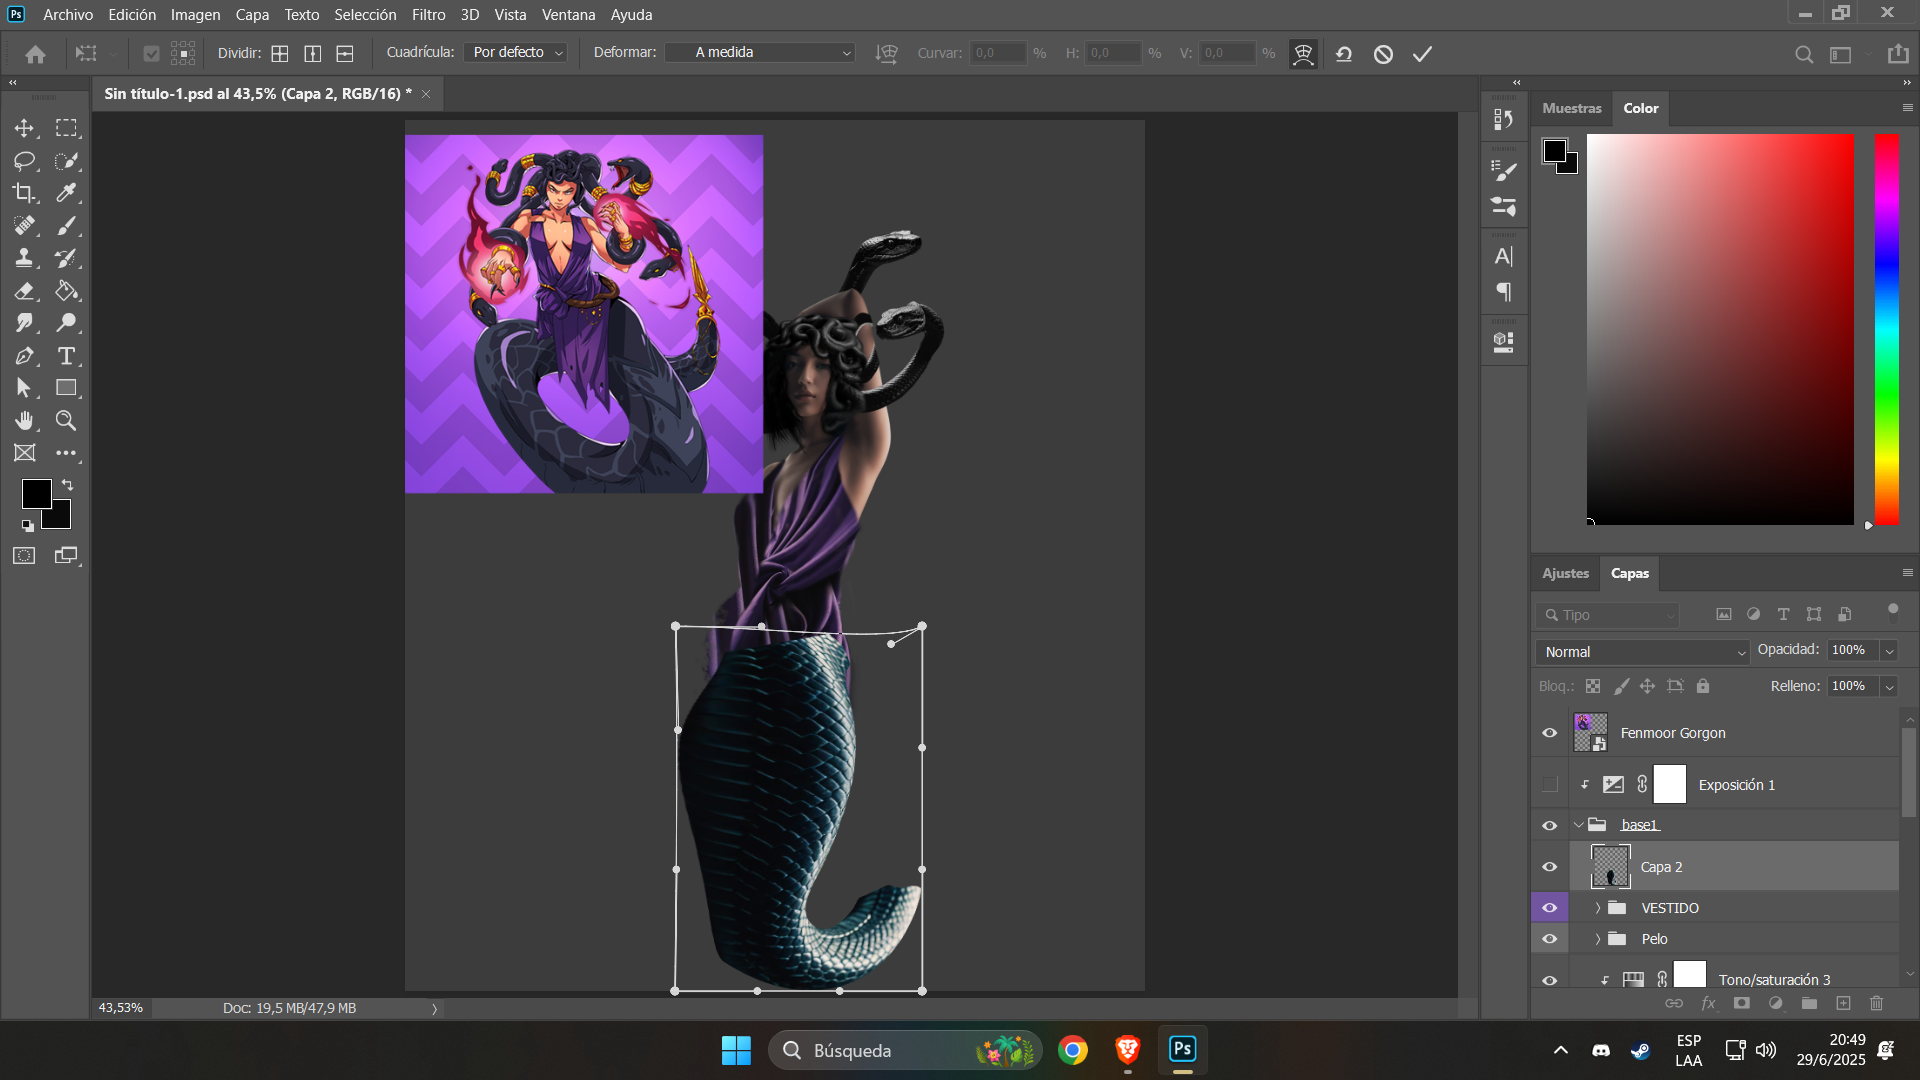Click the Curvar percentage field
The width and height of the screenshot is (1920, 1080).
997,53
